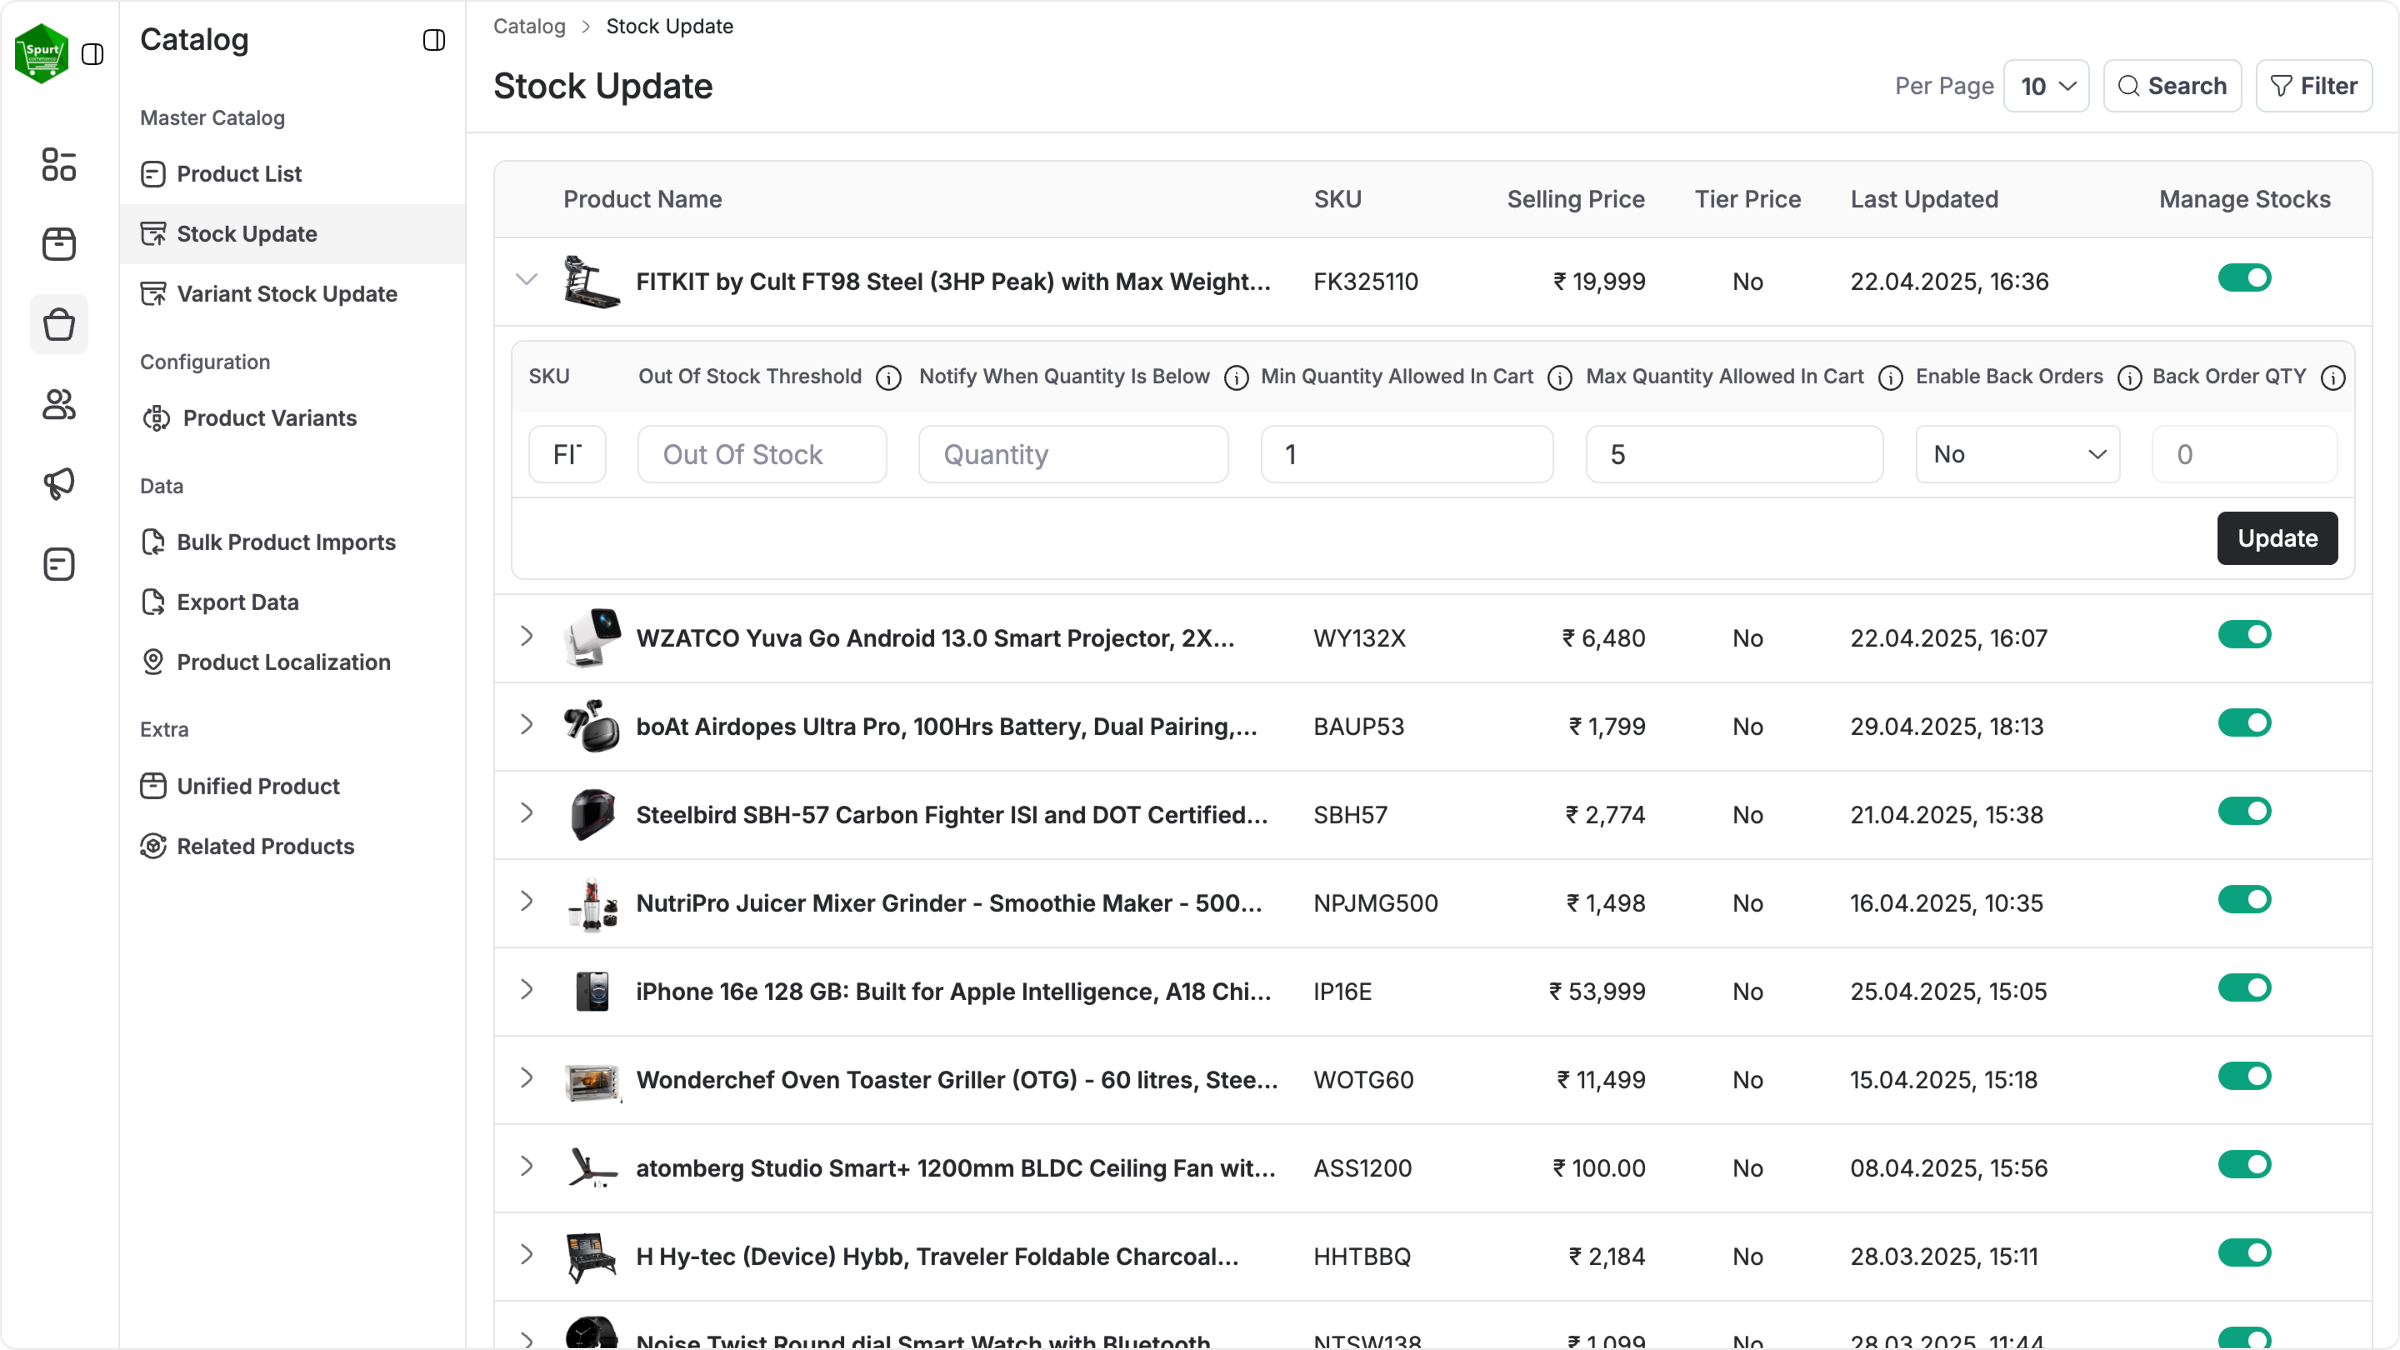
Task: Toggle sidebar panel icon beside logo
Action: (x=93, y=54)
